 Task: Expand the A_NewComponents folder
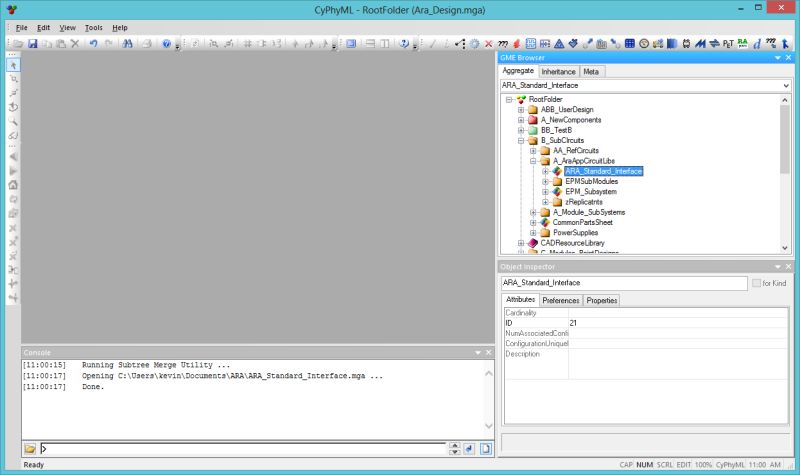tap(521, 120)
